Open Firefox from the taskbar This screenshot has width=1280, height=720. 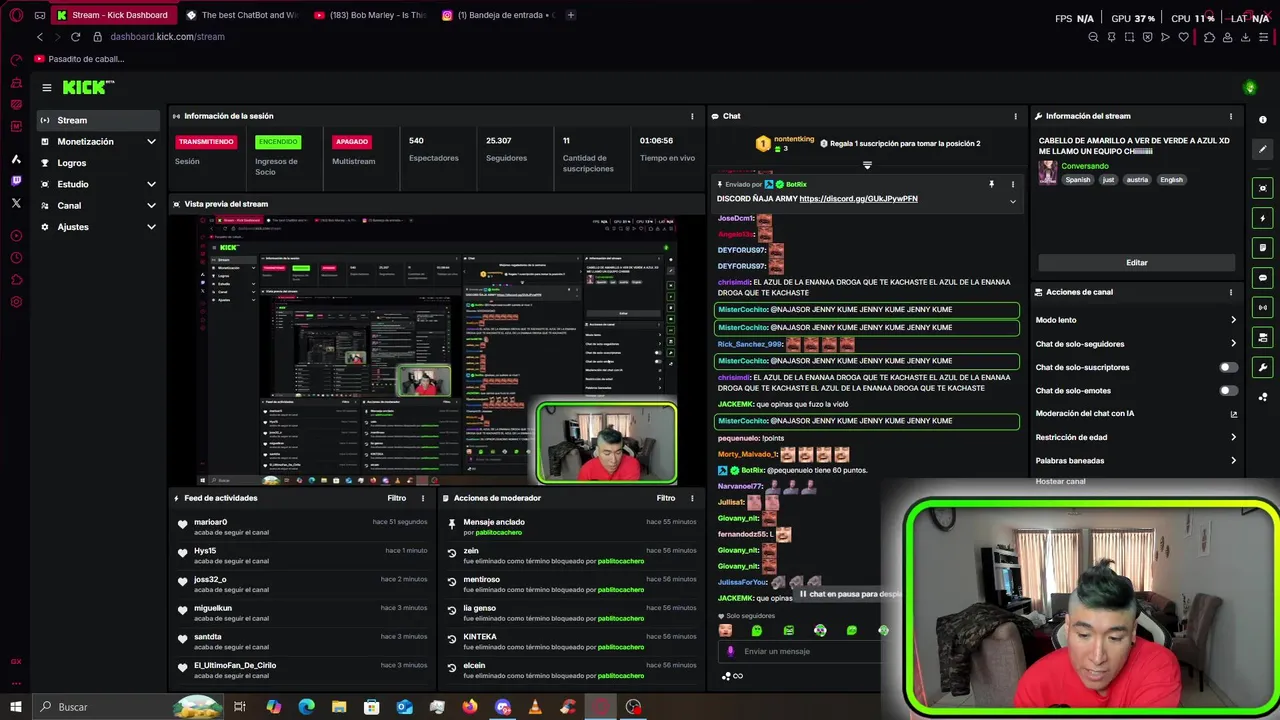point(470,707)
